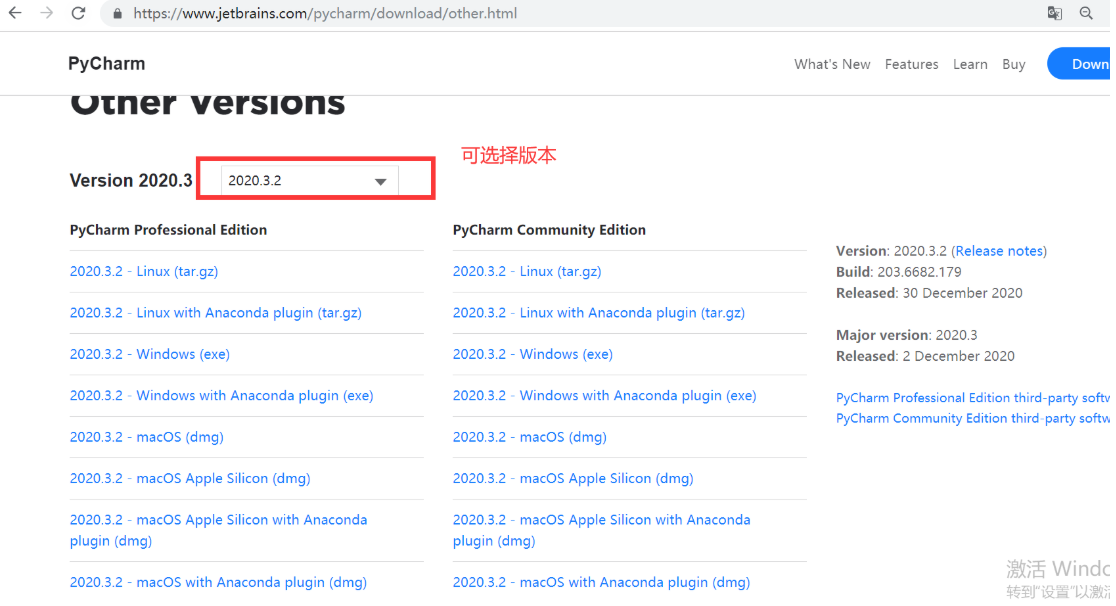Screen dimensions: 1116x606
Task: Open Learn menu item
Action: coord(970,64)
